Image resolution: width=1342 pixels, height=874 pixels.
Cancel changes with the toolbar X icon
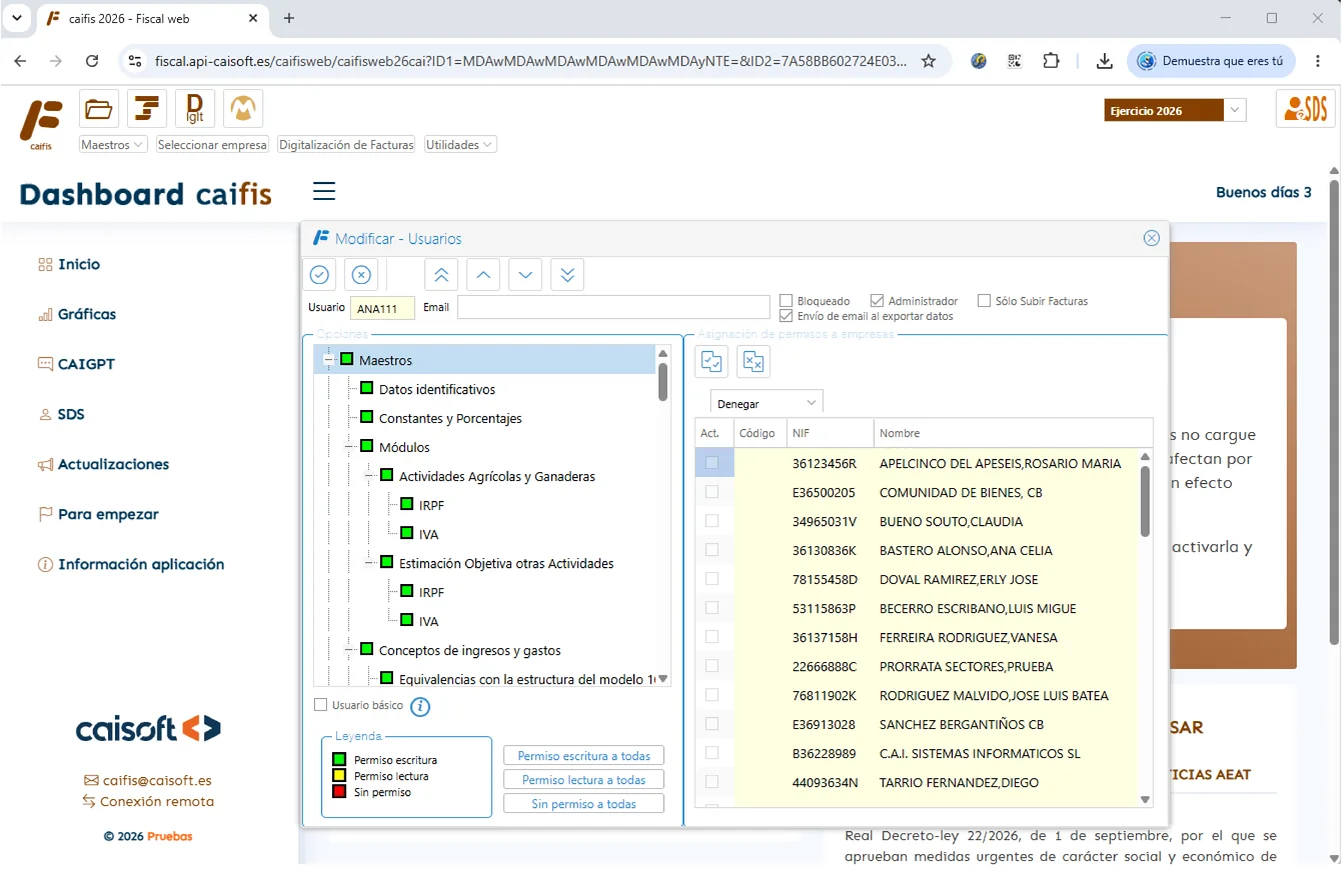362,274
